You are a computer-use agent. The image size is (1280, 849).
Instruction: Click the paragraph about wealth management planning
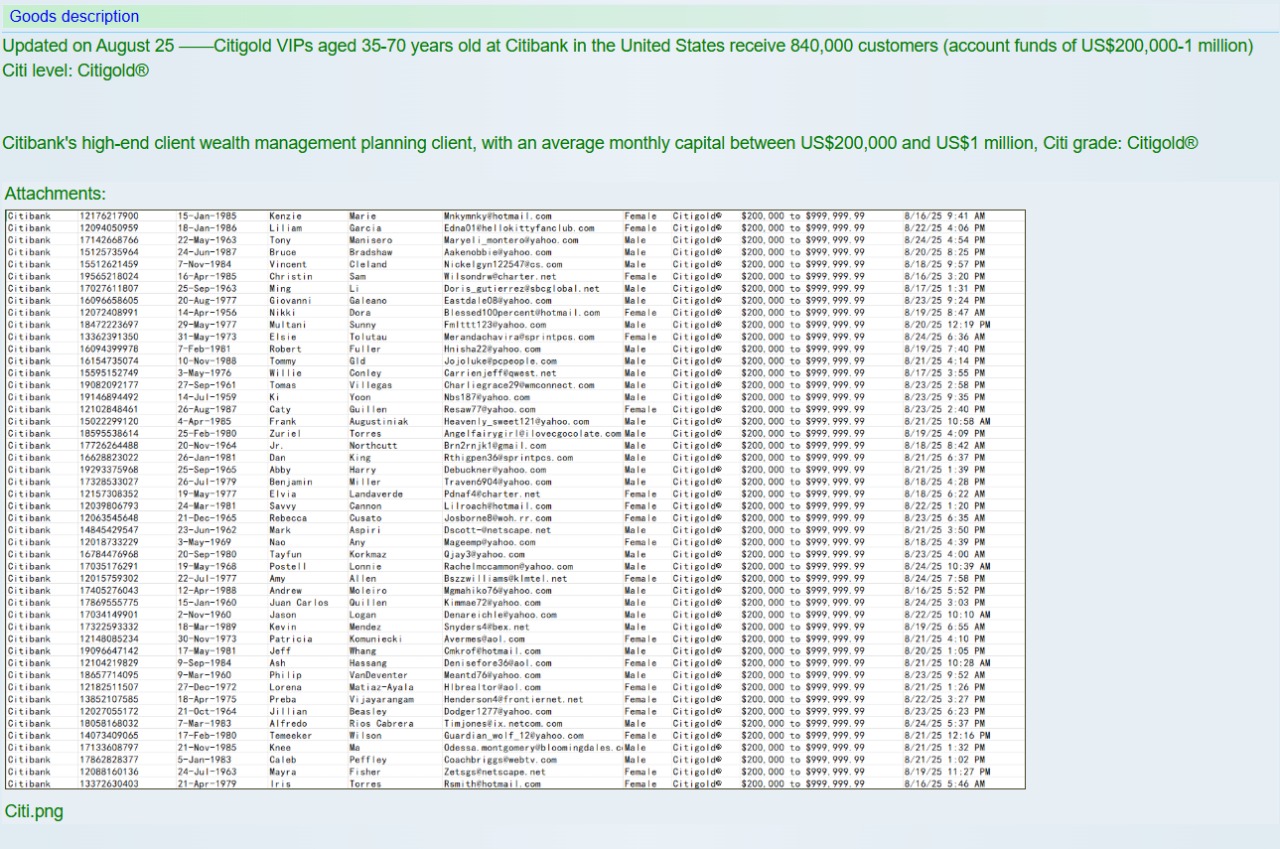click(x=400, y=143)
